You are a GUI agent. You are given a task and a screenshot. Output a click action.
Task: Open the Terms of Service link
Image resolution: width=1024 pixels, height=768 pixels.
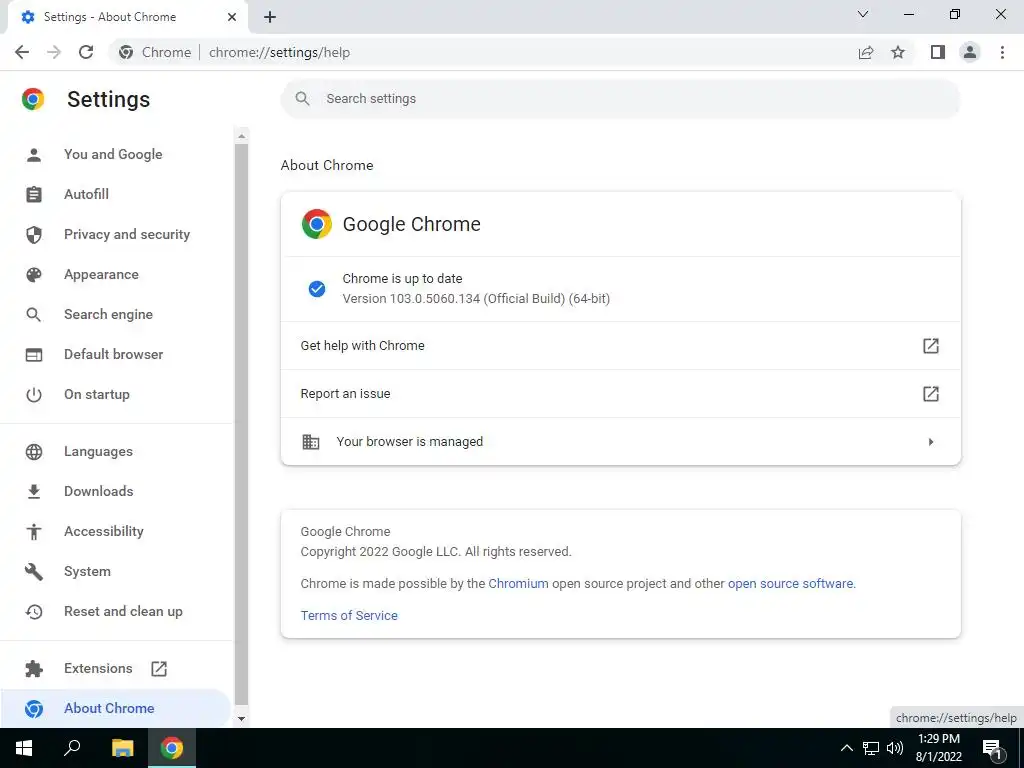click(x=349, y=616)
